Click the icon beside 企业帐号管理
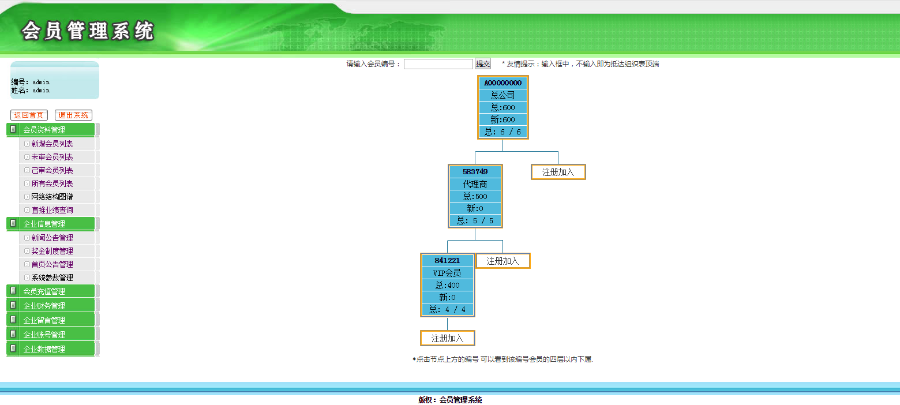The image size is (900, 405). coord(13,334)
